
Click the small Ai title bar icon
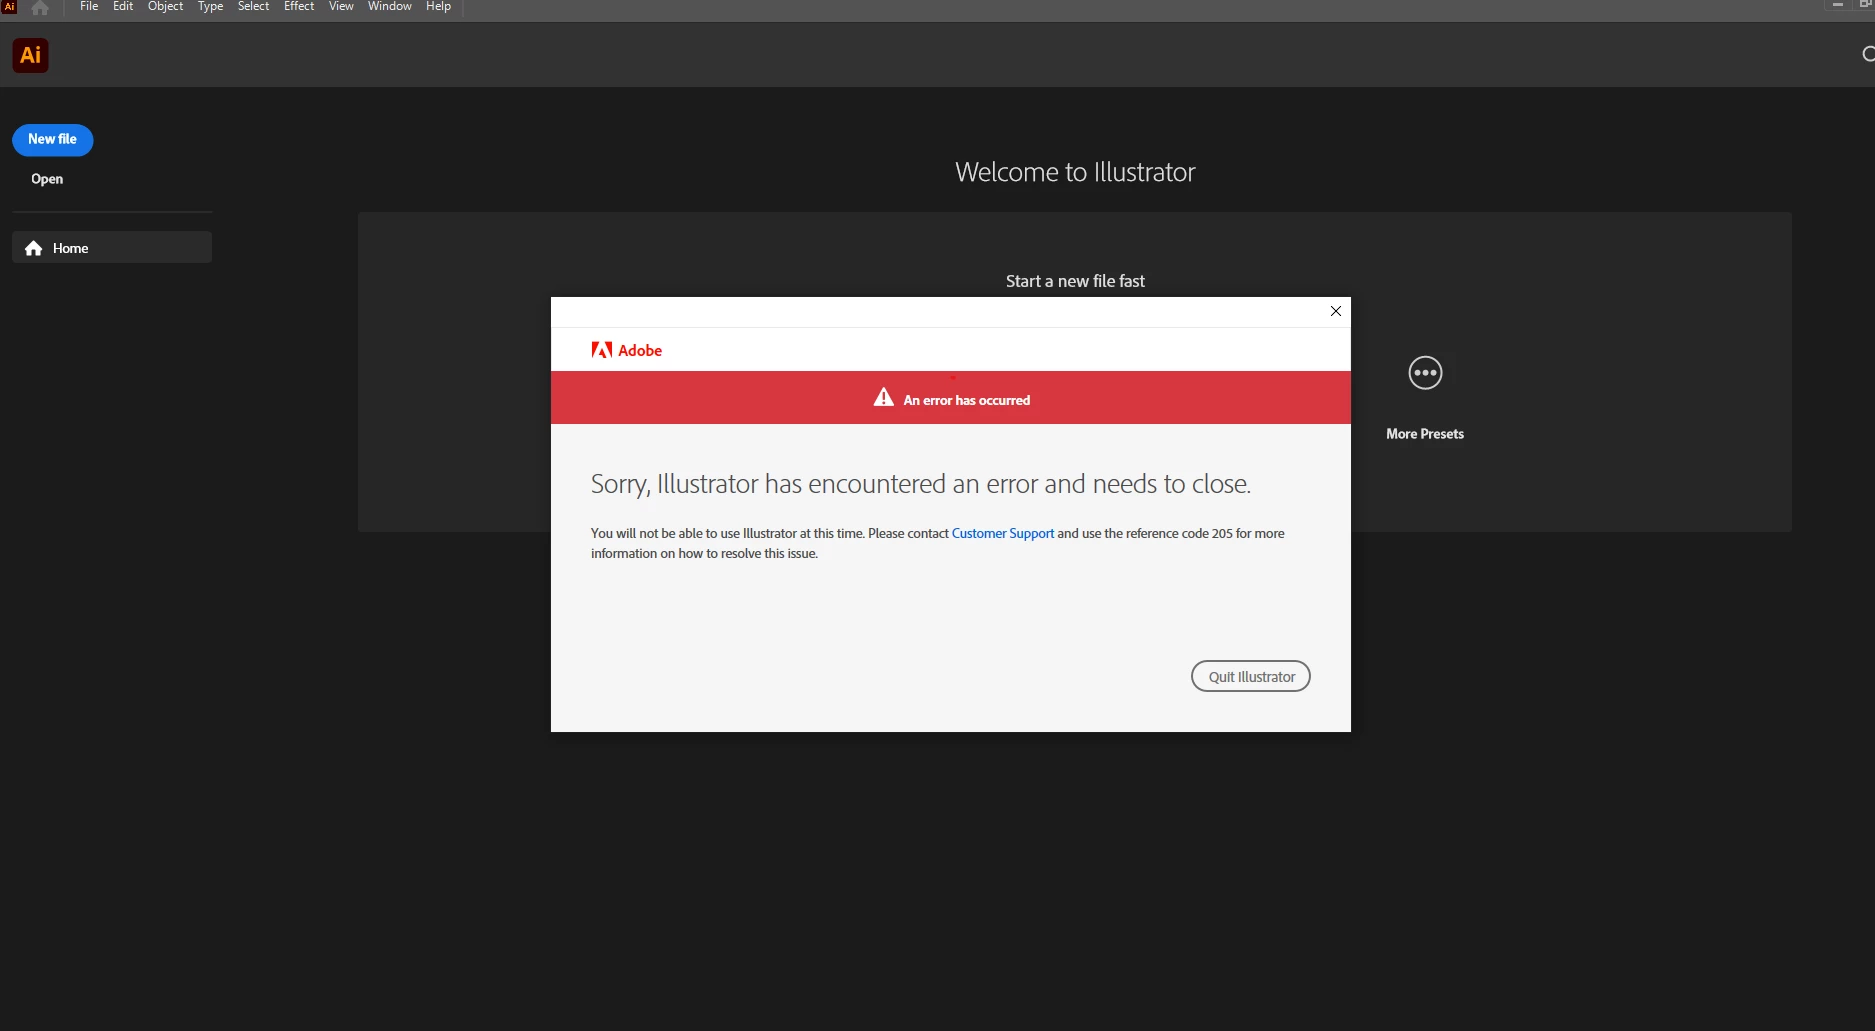click(9, 6)
